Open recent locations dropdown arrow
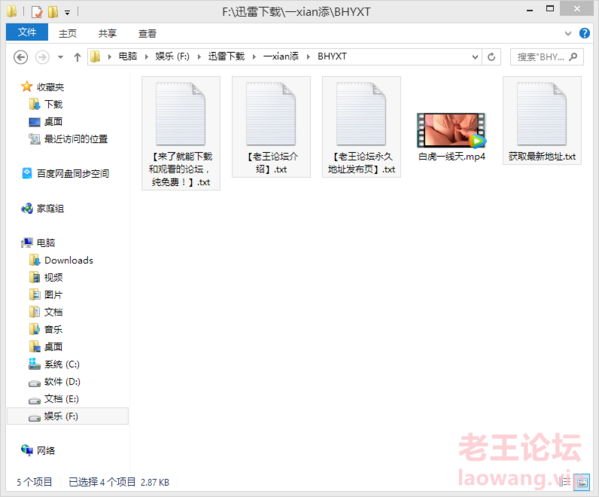The image size is (599, 497). coord(60,57)
